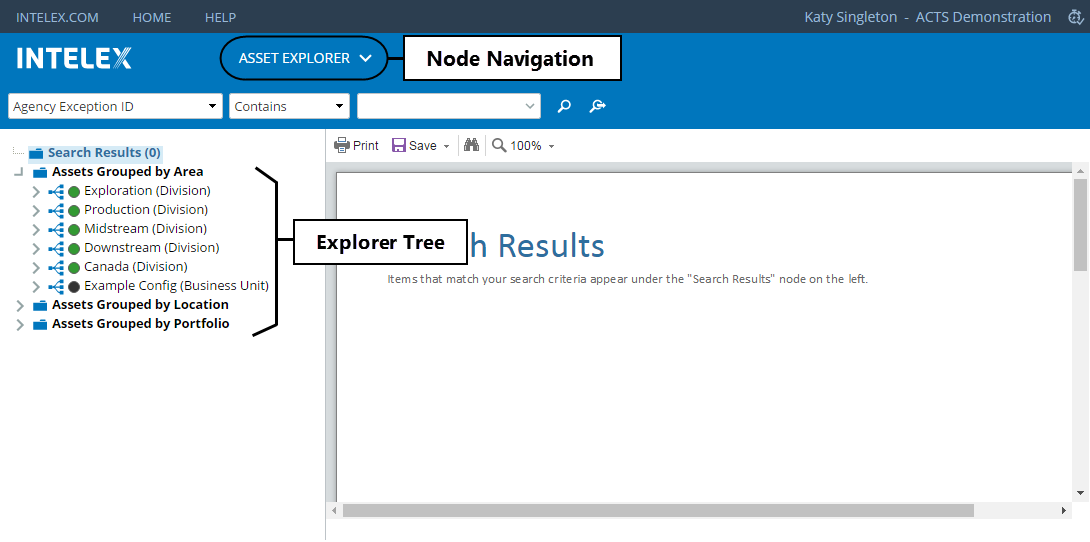
Task: Click the search magnifier icon
Action: [x=564, y=106]
